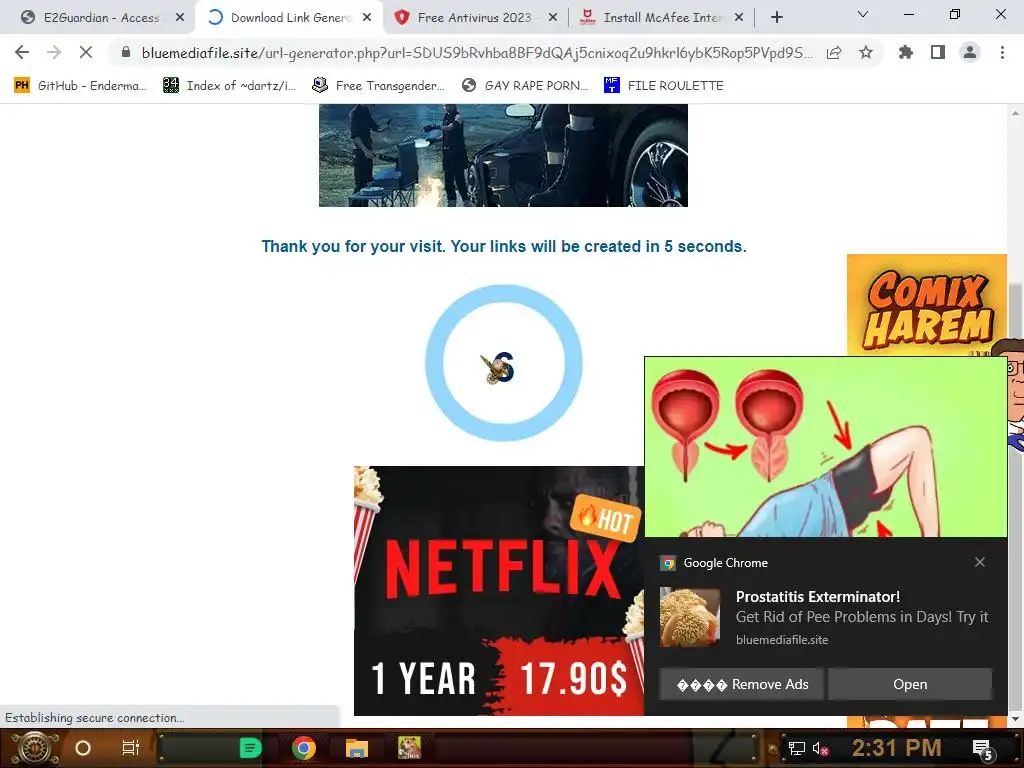Open the Free Transgender... bookmark
1024x768 pixels.
tap(379, 86)
